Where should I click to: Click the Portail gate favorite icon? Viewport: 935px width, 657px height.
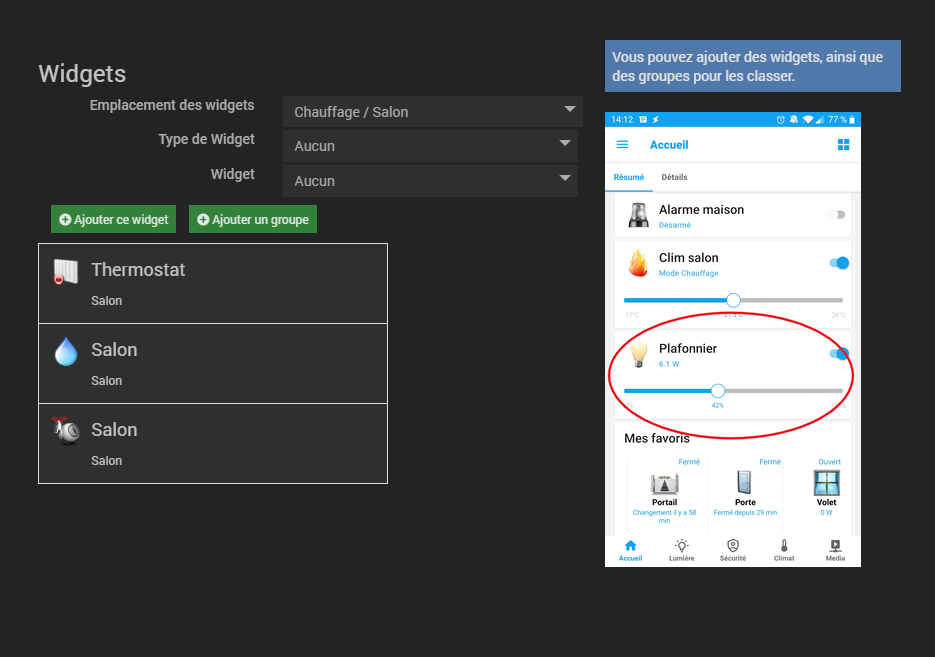click(664, 484)
